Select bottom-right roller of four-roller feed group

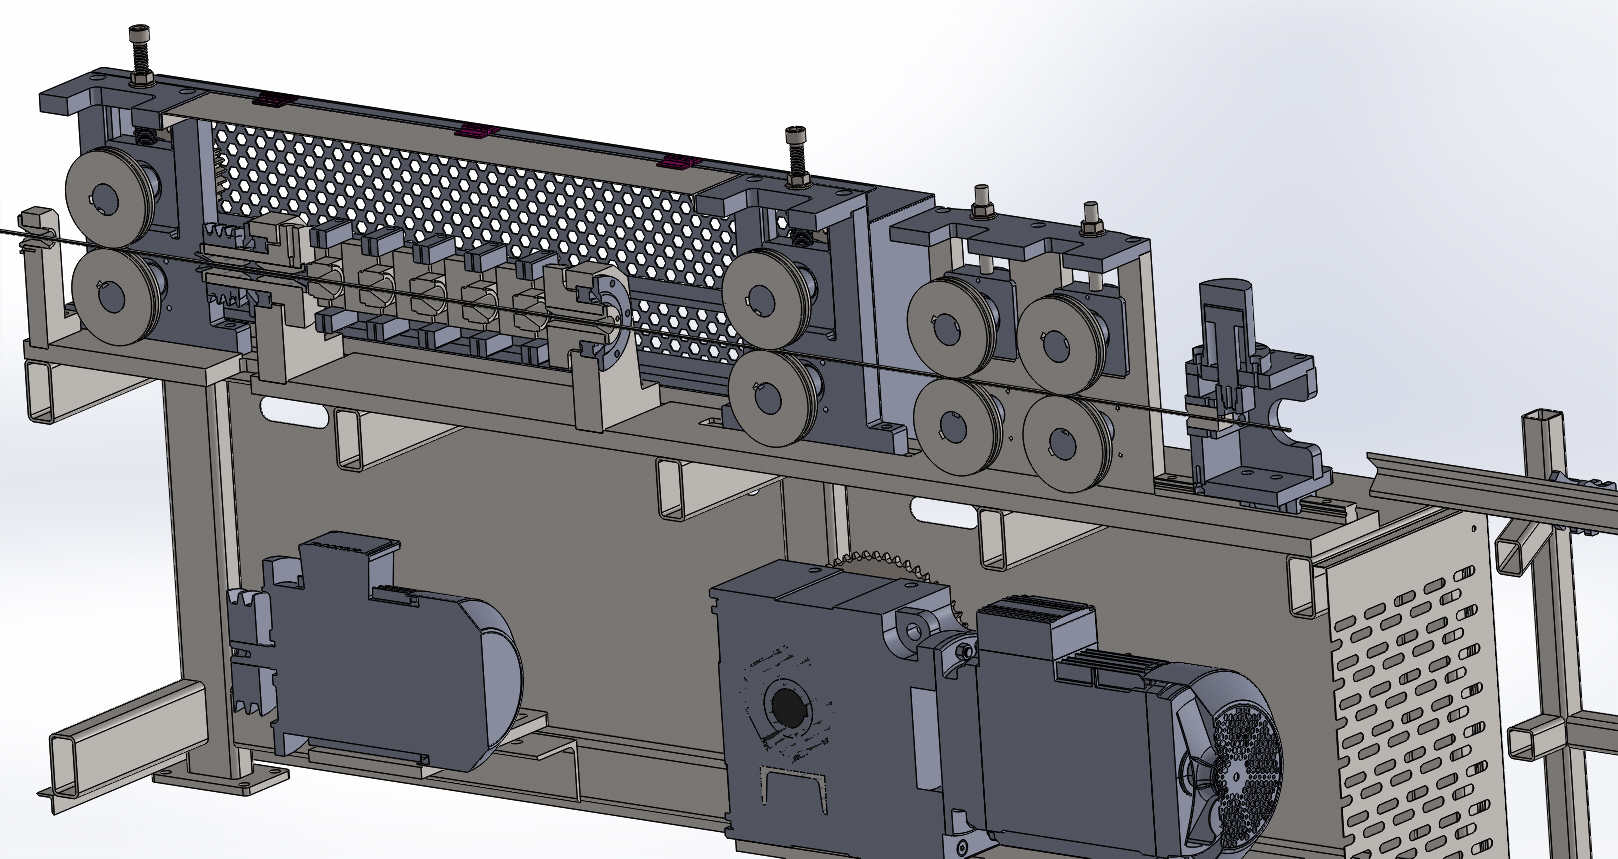[1067, 443]
